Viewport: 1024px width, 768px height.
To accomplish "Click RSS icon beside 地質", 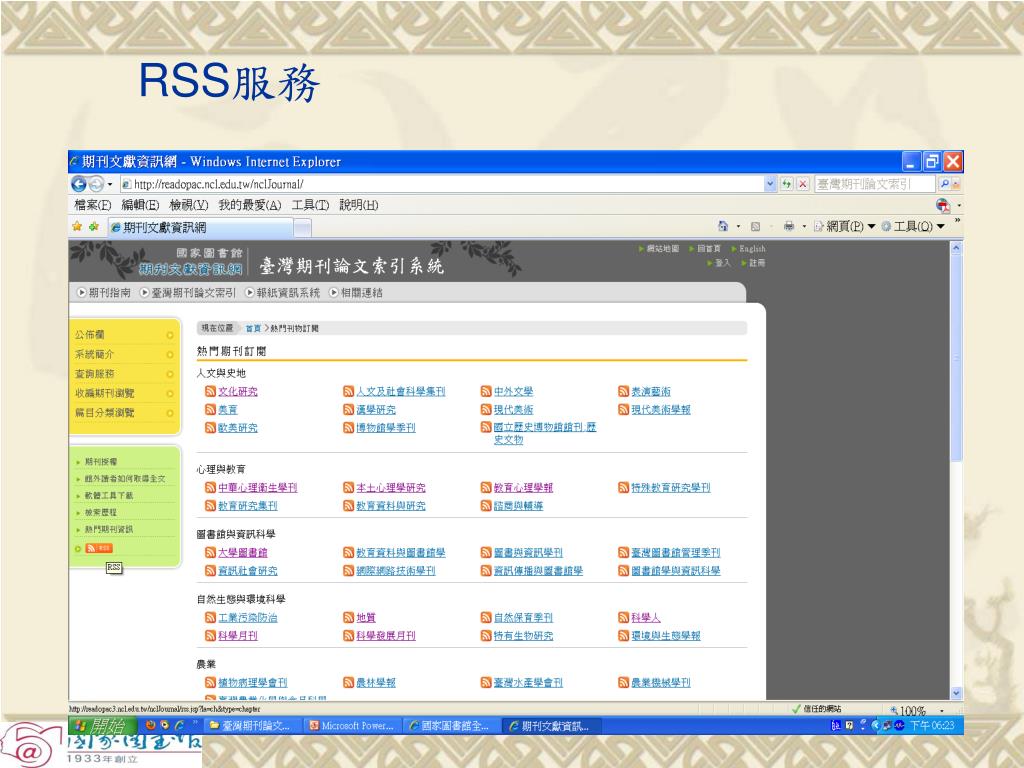I will [x=349, y=617].
